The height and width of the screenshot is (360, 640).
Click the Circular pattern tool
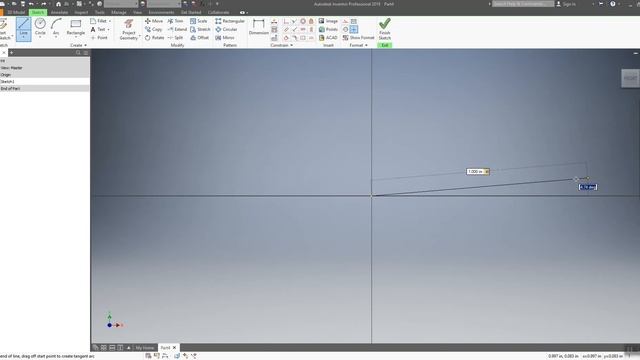tap(226, 29)
